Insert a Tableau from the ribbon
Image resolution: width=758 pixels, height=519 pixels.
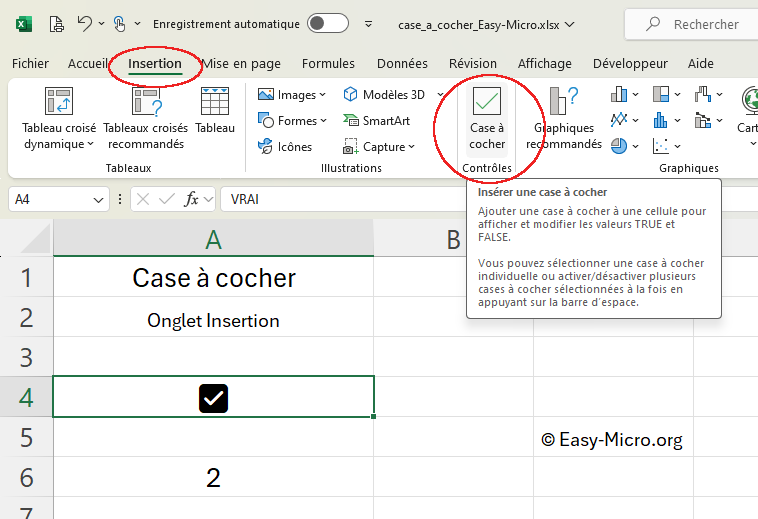pos(215,109)
